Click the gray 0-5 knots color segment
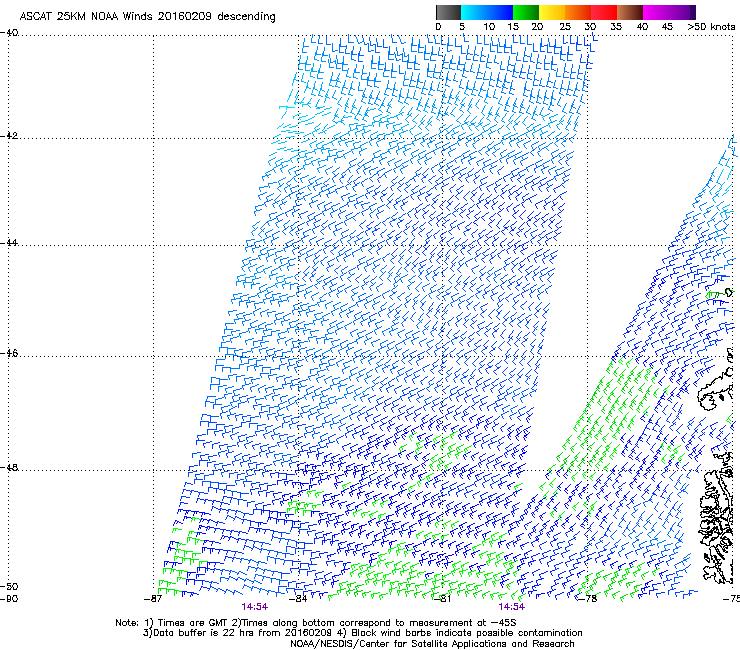Viewport: 740px width, 650px height. (448, 12)
